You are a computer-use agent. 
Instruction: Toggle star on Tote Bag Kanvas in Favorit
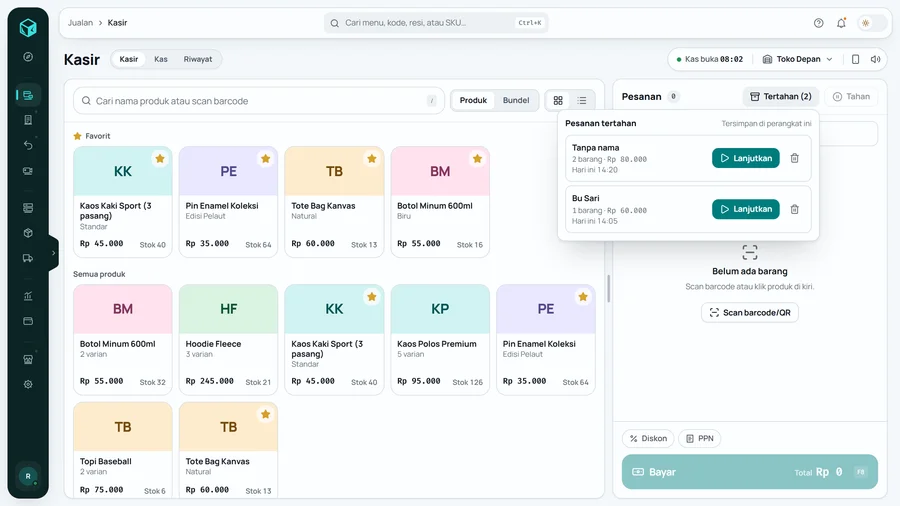[372, 158]
